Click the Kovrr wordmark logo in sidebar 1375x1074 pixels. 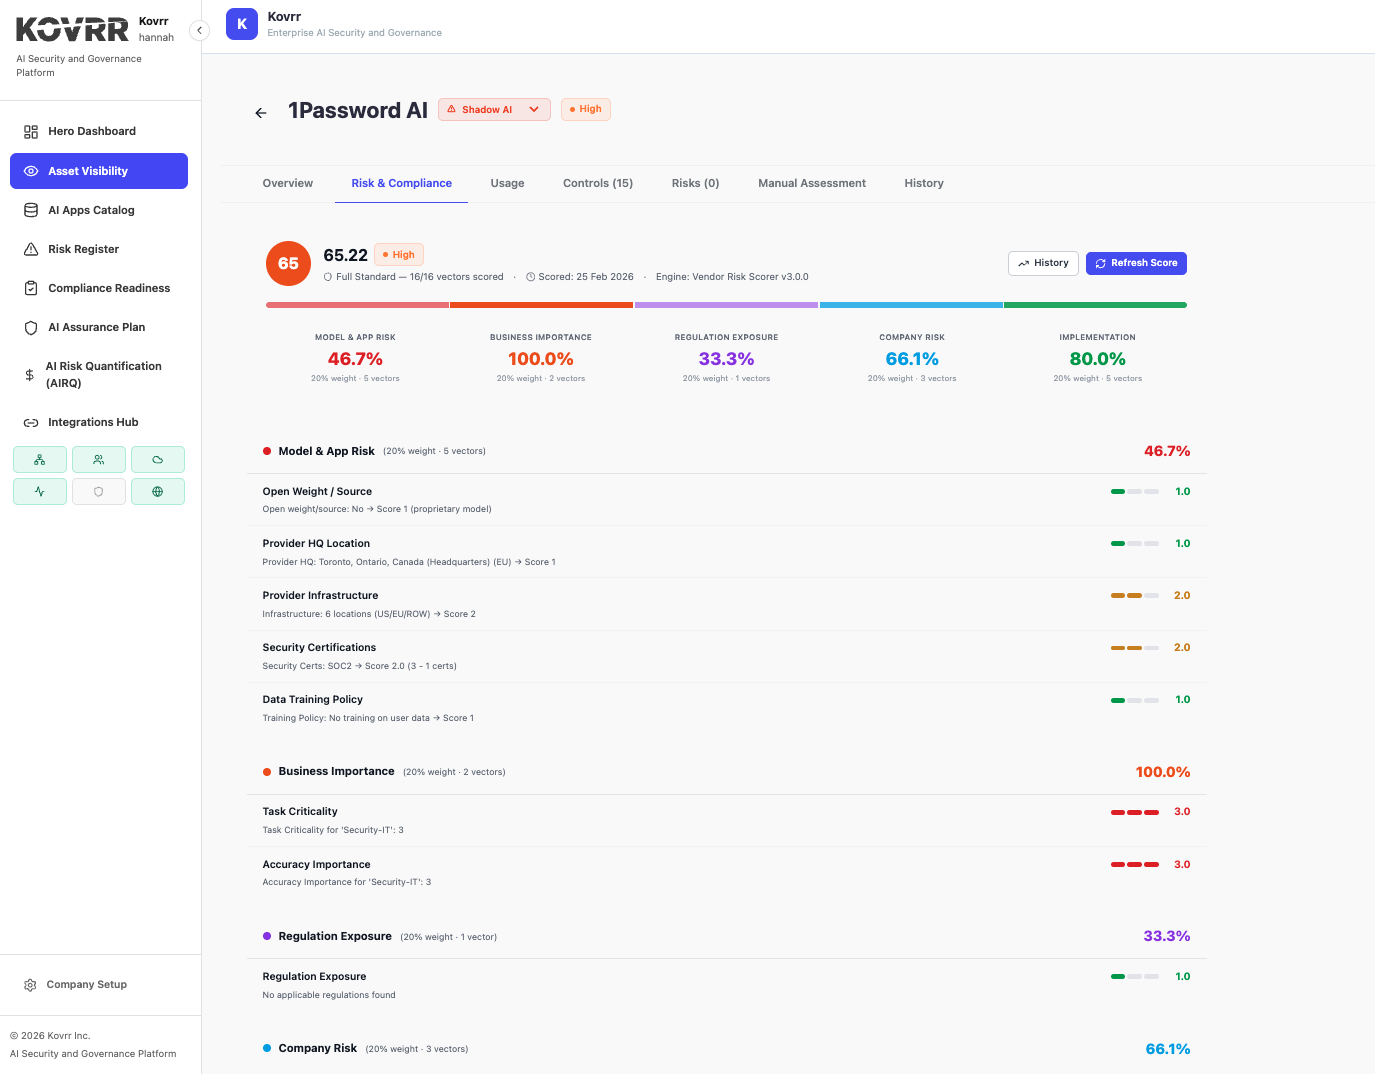coord(72,30)
